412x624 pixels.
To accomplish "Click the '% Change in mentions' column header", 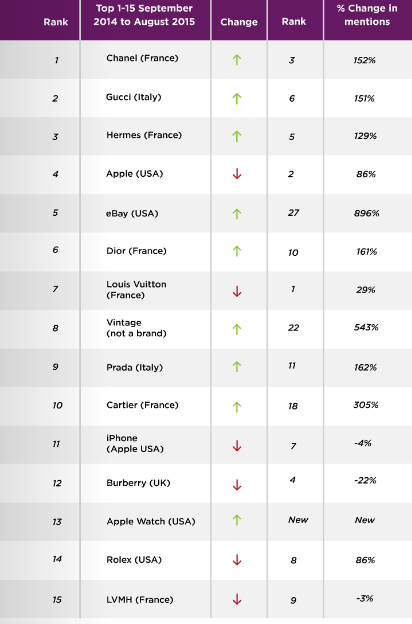I will pos(367,15).
